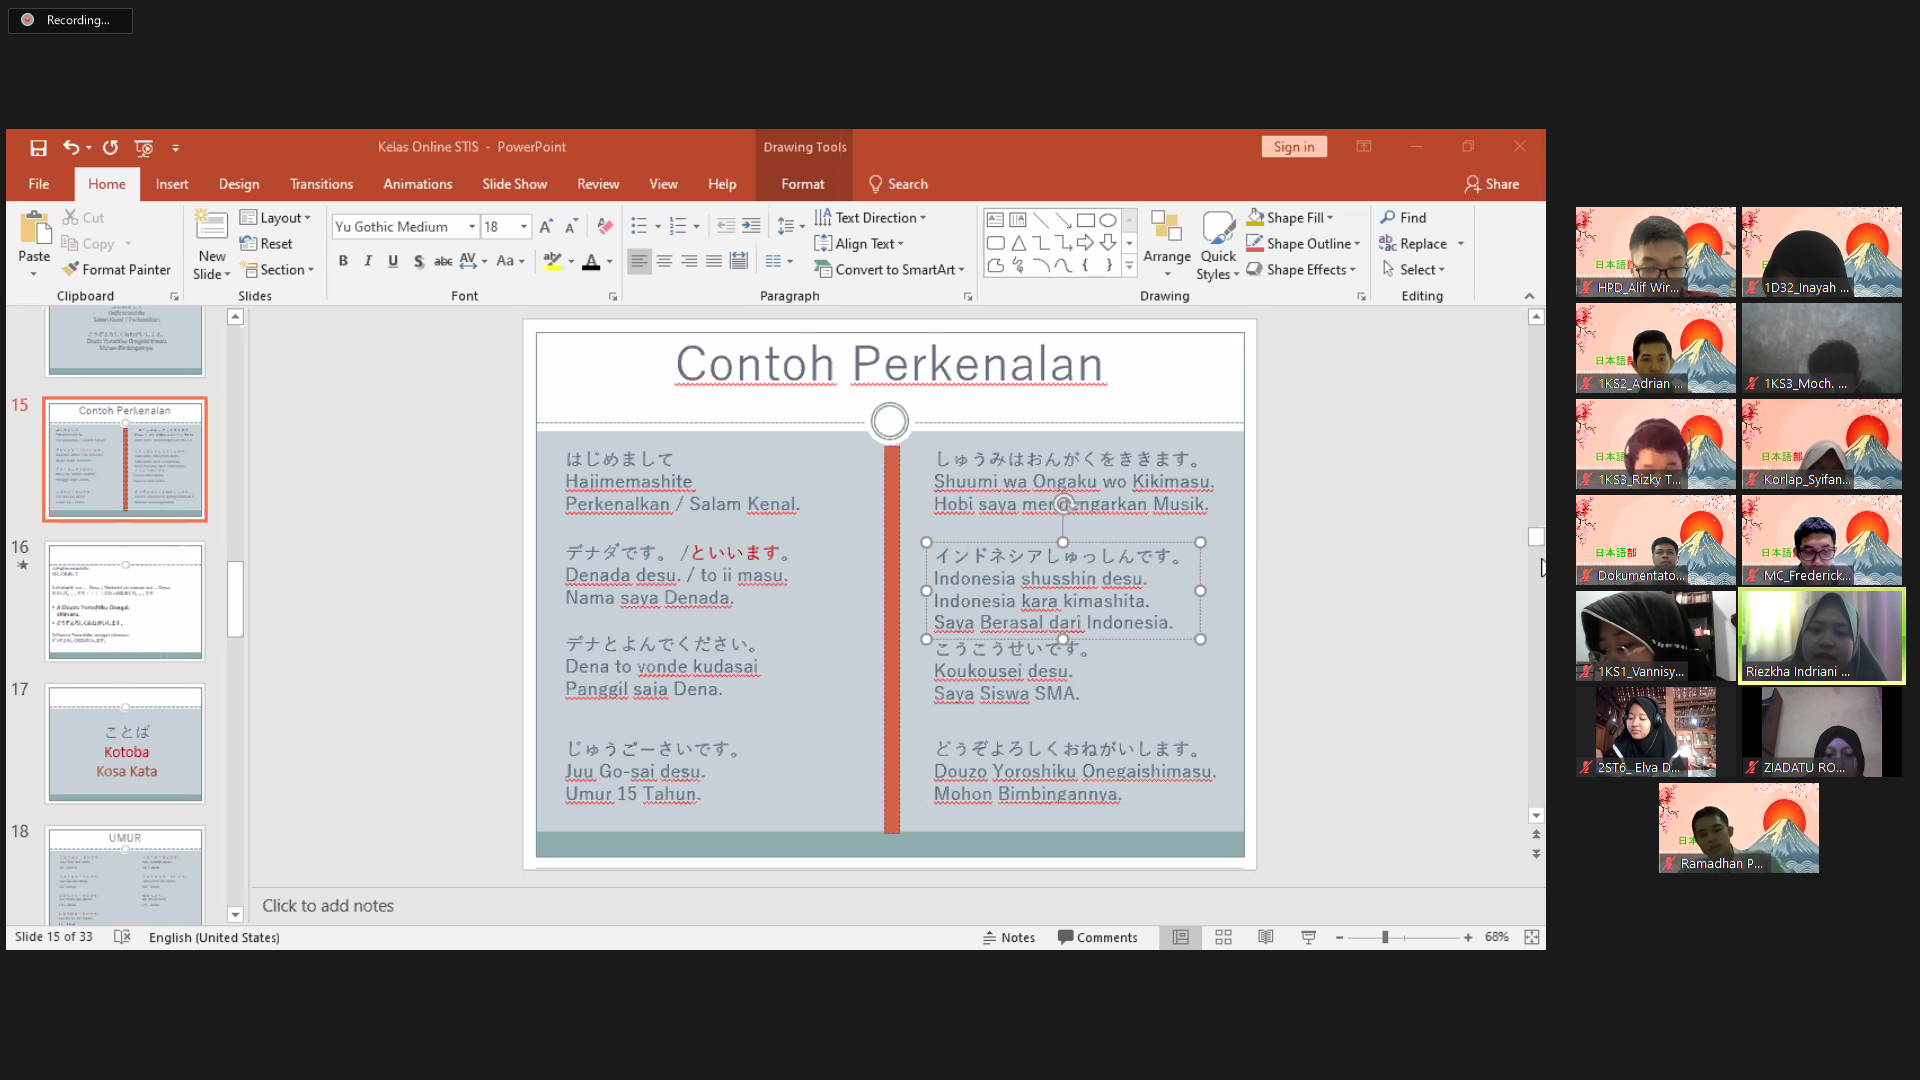
Task: Open the font name dropdown
Action: click(472, 227)
